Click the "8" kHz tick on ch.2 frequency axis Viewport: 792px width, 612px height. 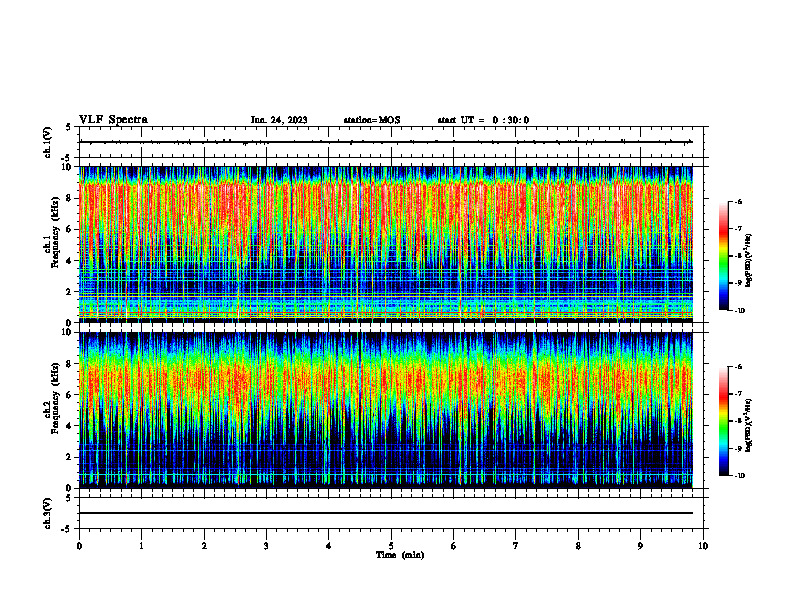coord(70,364)
